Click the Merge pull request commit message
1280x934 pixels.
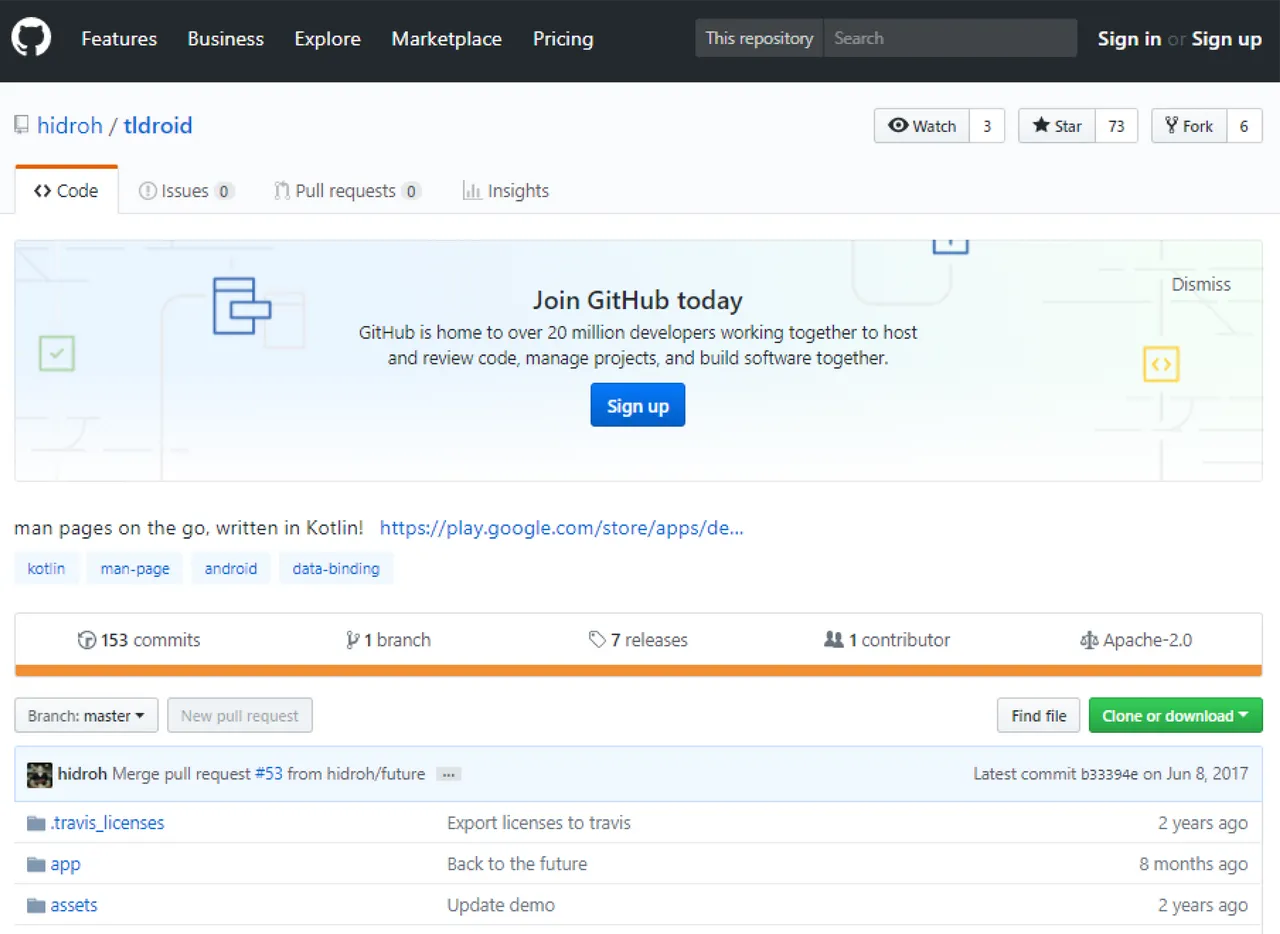point(182,774)
